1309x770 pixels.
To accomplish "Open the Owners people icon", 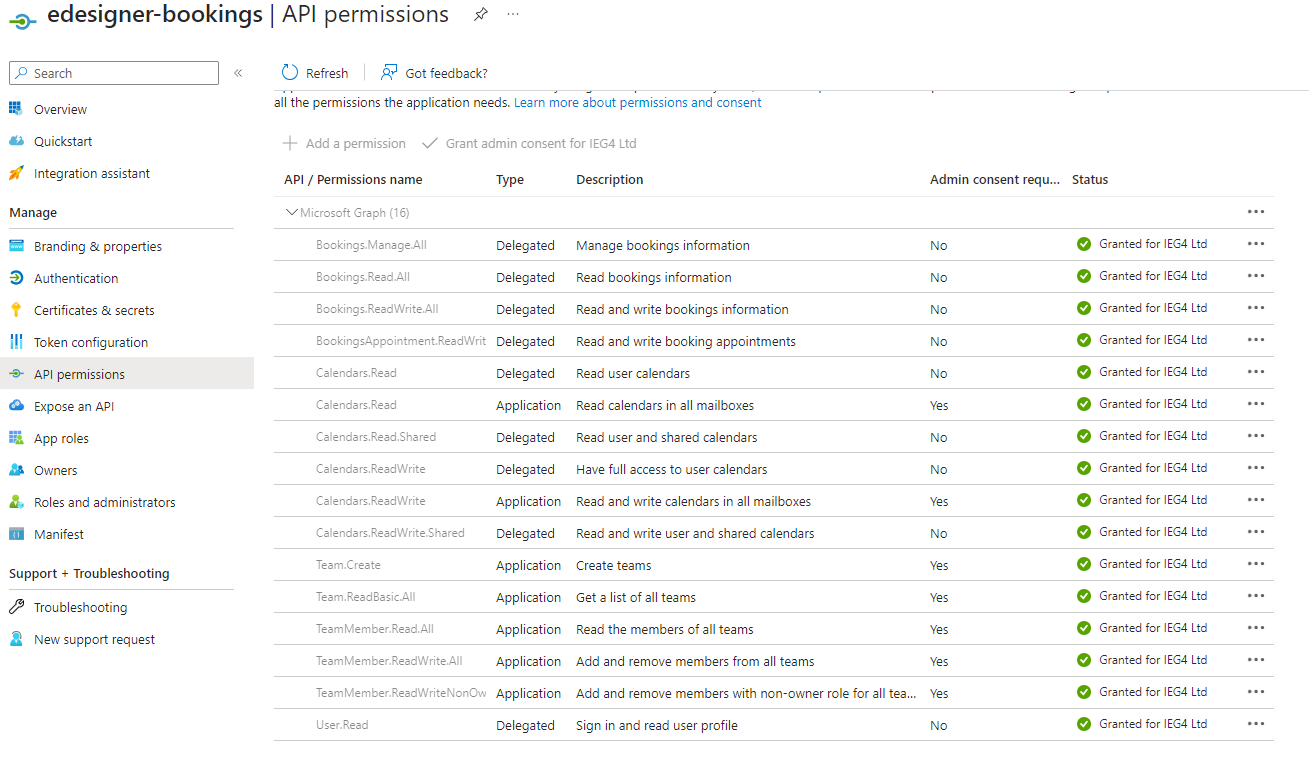I will (16, 470).
